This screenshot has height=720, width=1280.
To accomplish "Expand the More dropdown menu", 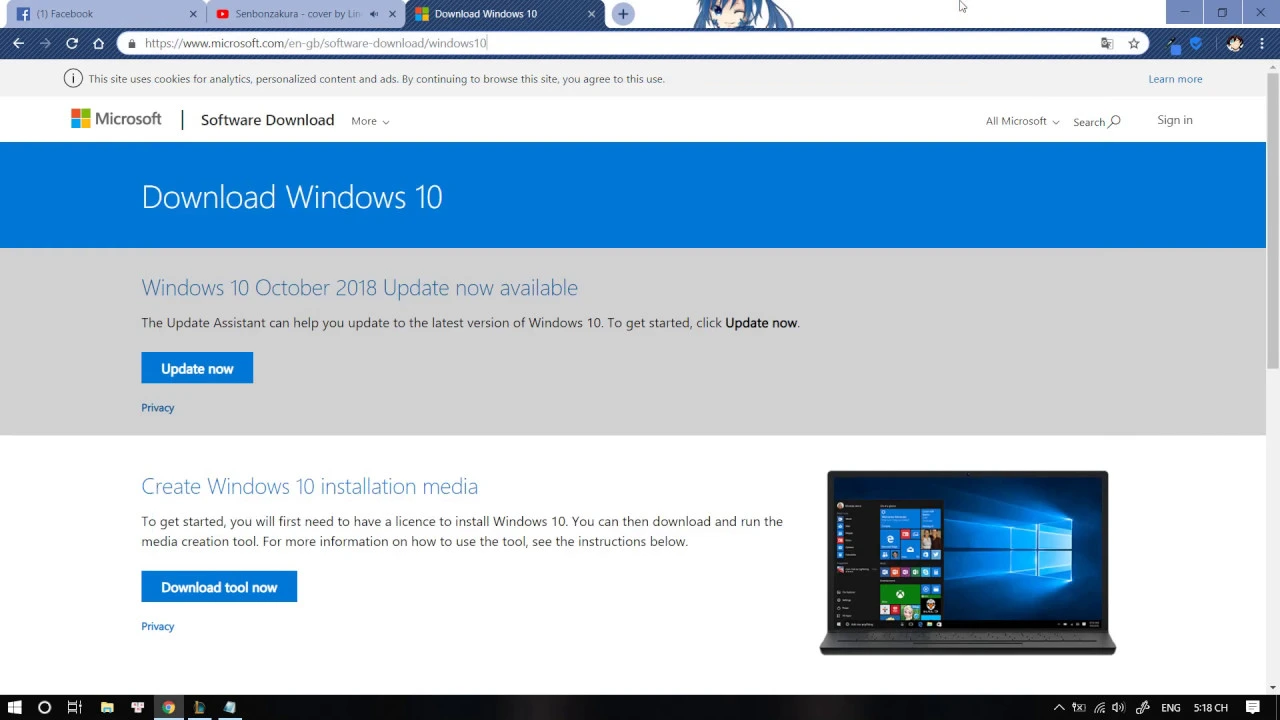I will tap(370, 121).
